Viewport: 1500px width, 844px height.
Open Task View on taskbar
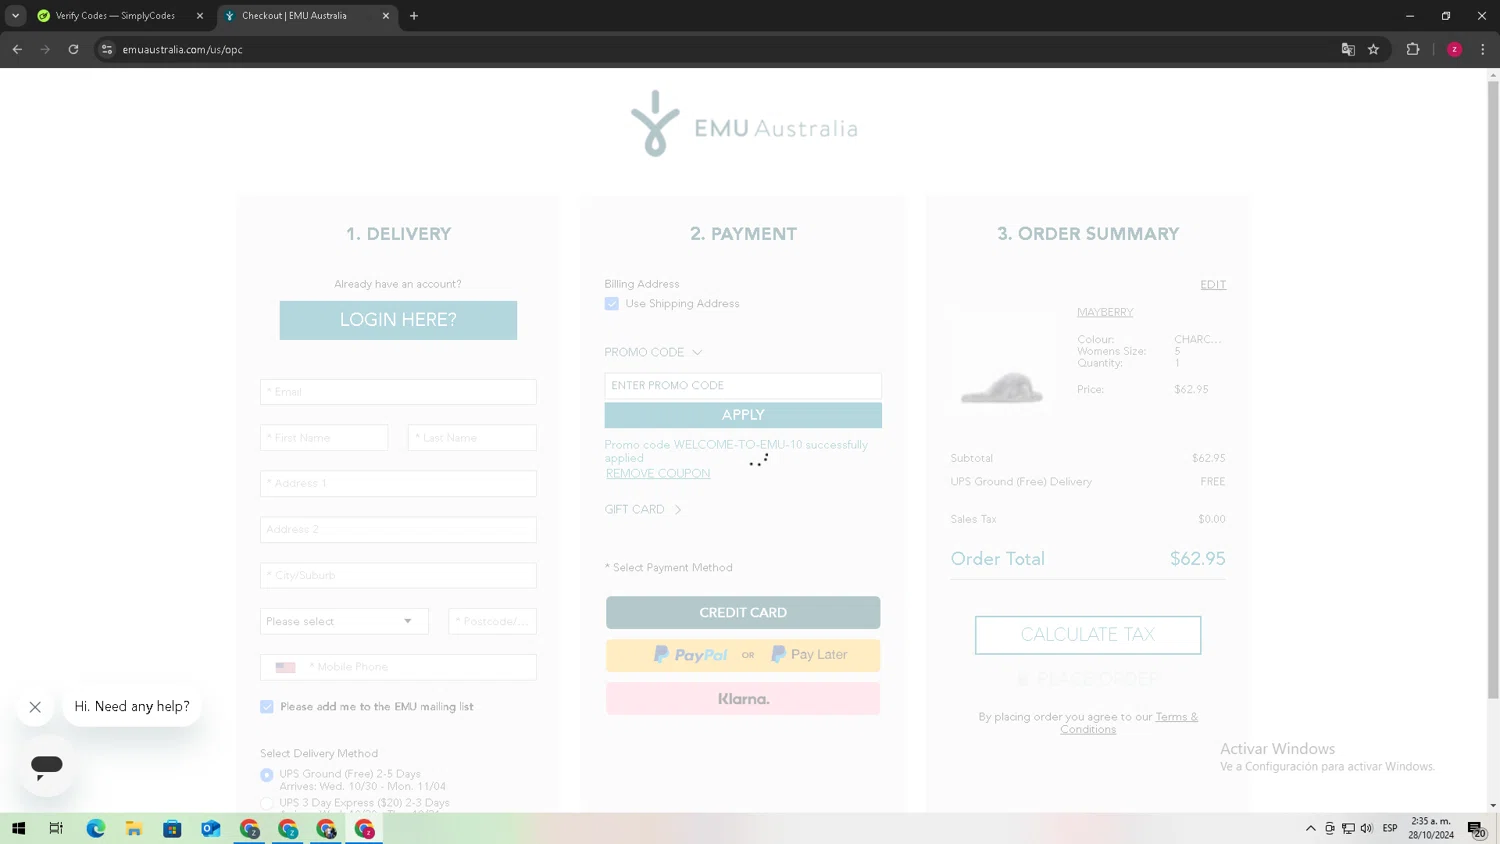[x=56, y=828]
